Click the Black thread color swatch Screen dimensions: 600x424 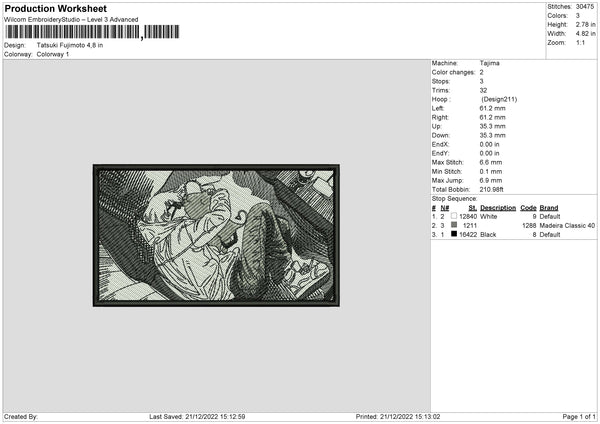454,234
